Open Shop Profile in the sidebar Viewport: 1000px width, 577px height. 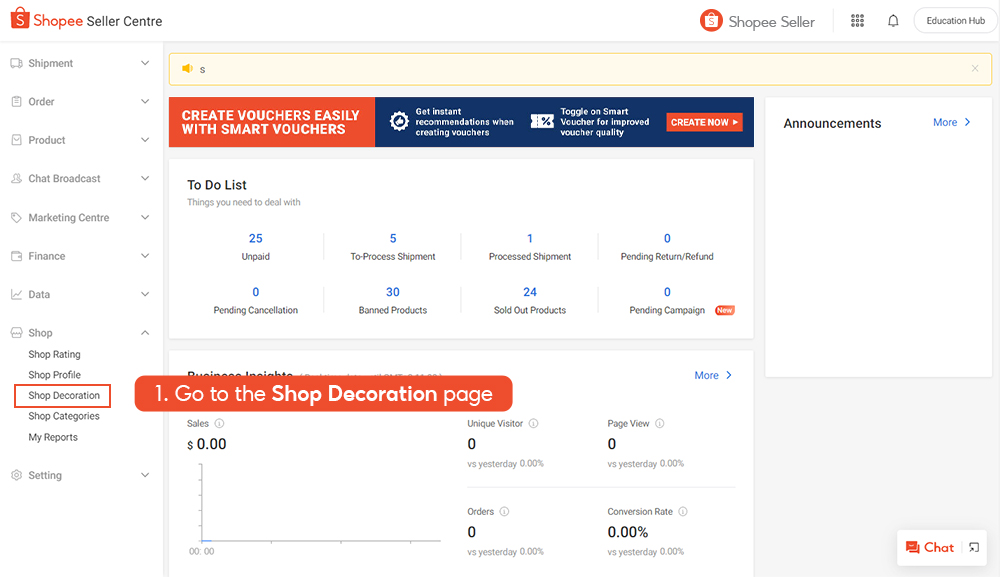click(54, 375)
